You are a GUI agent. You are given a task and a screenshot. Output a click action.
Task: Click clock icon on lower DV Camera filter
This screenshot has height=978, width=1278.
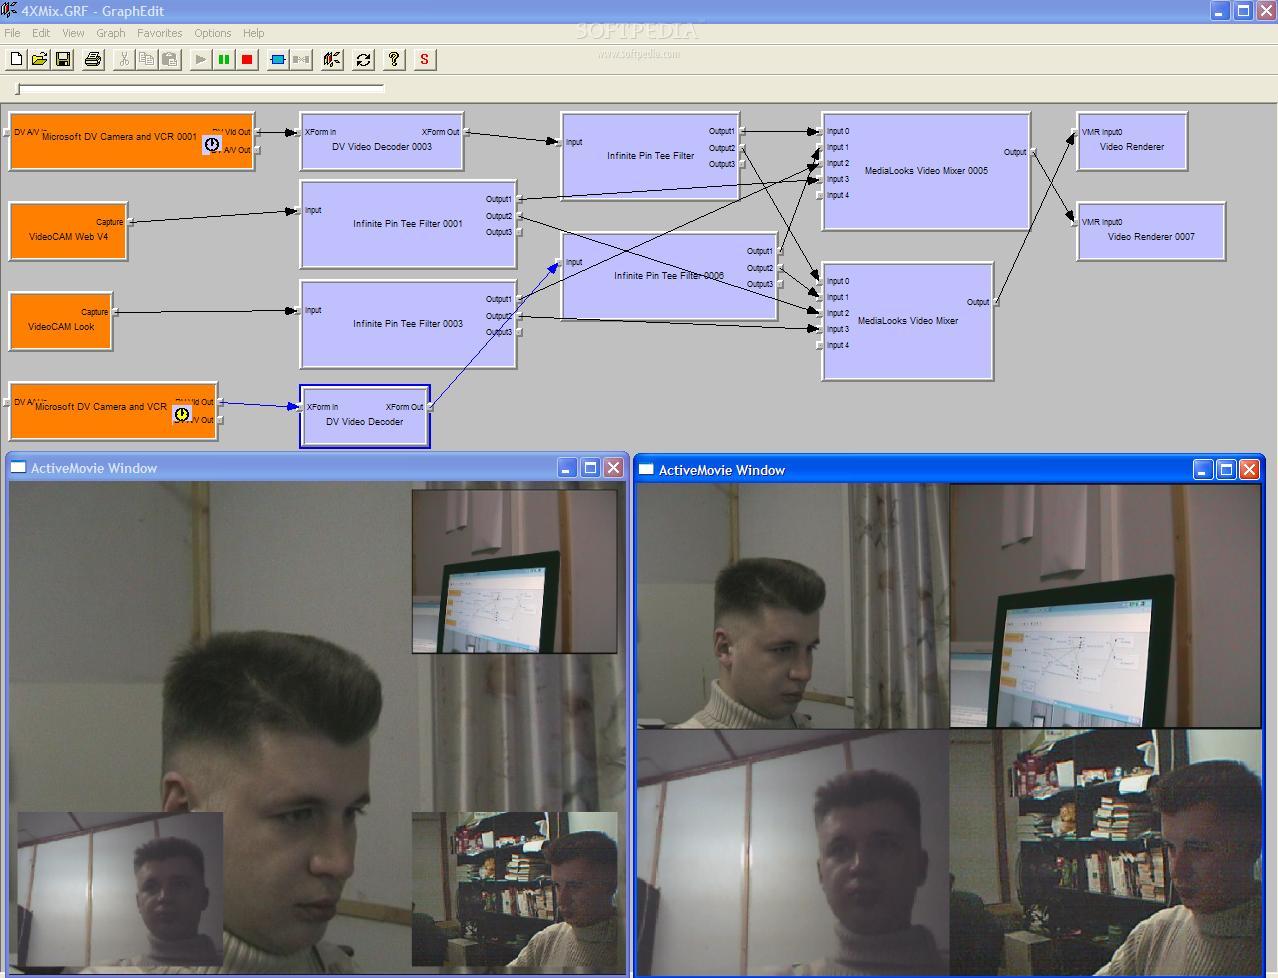[x=182, y=414]
